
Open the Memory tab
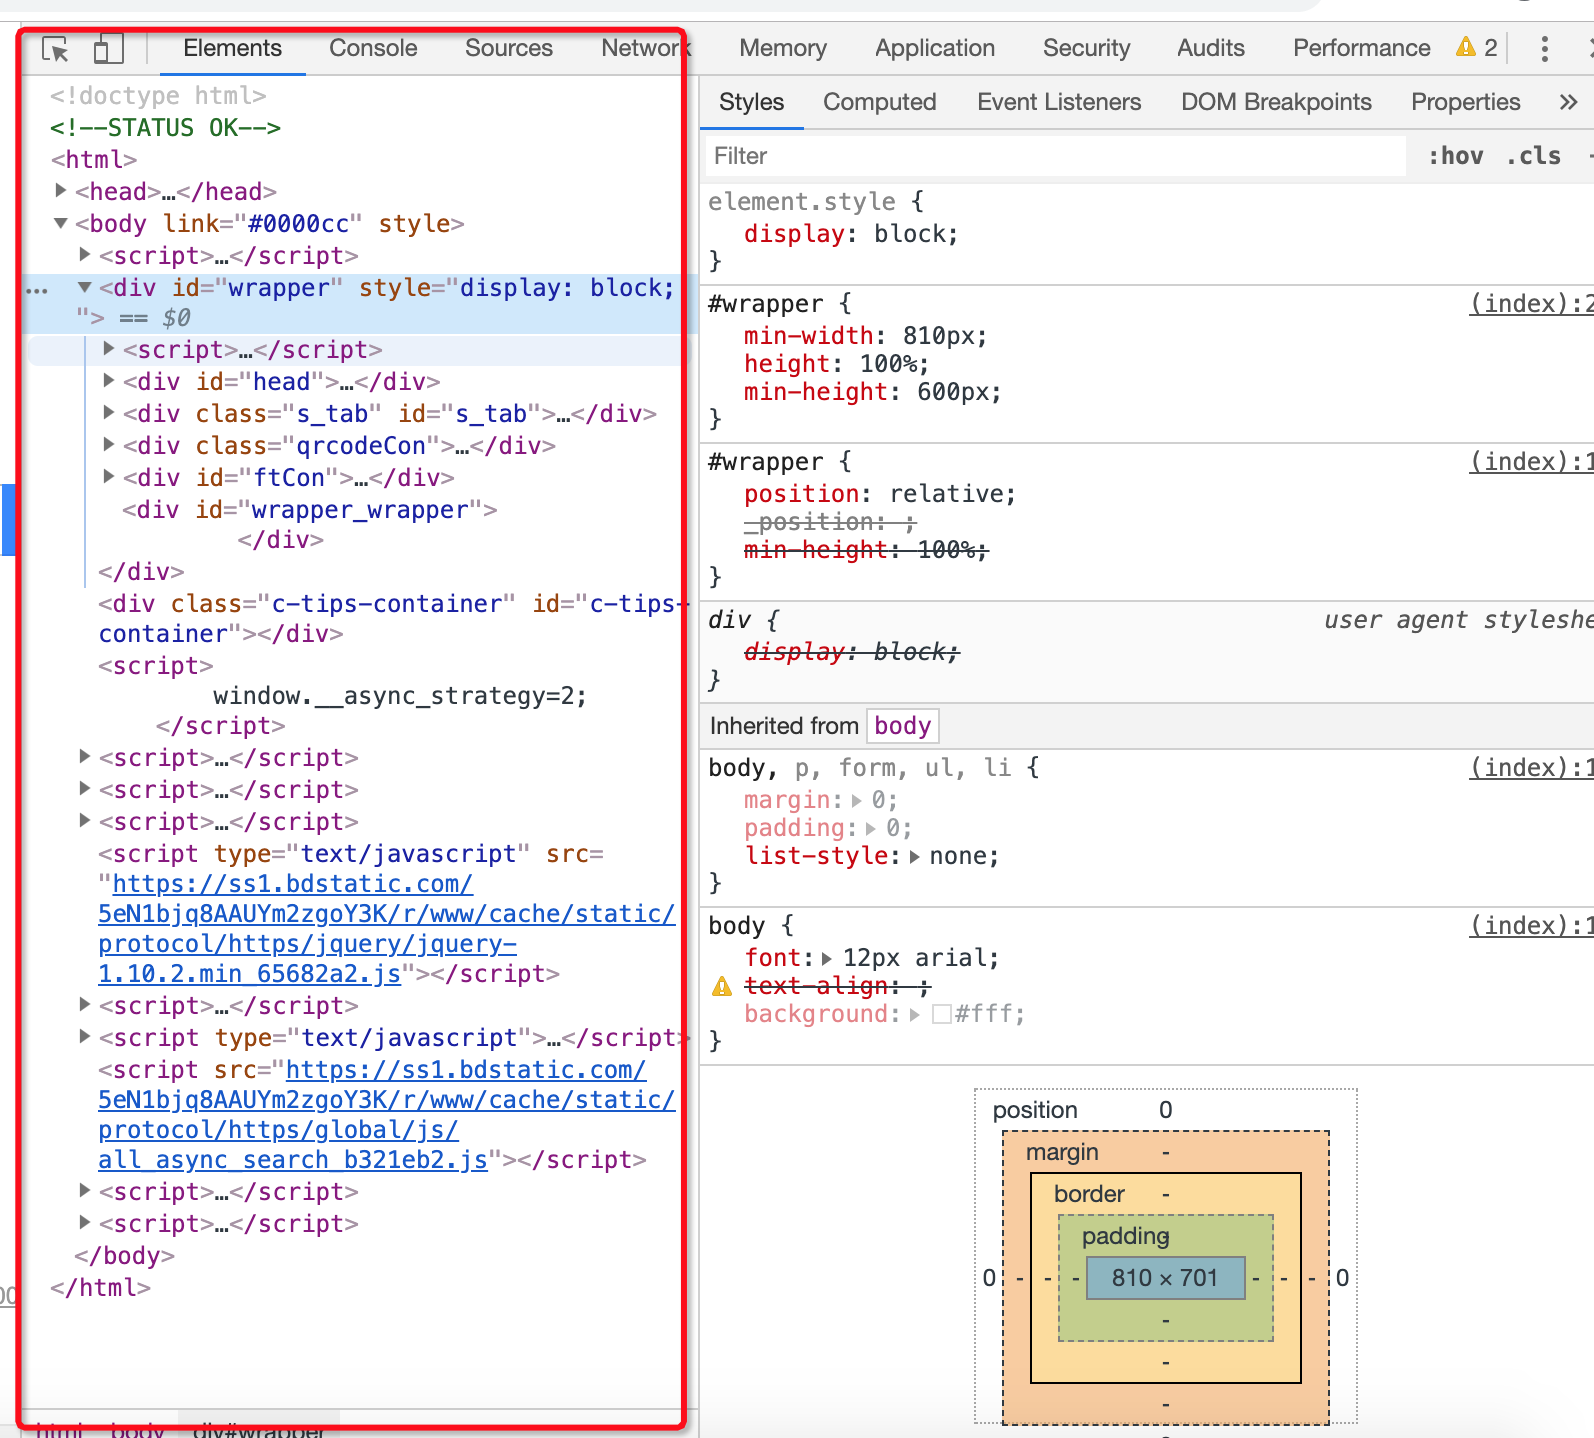783,48
